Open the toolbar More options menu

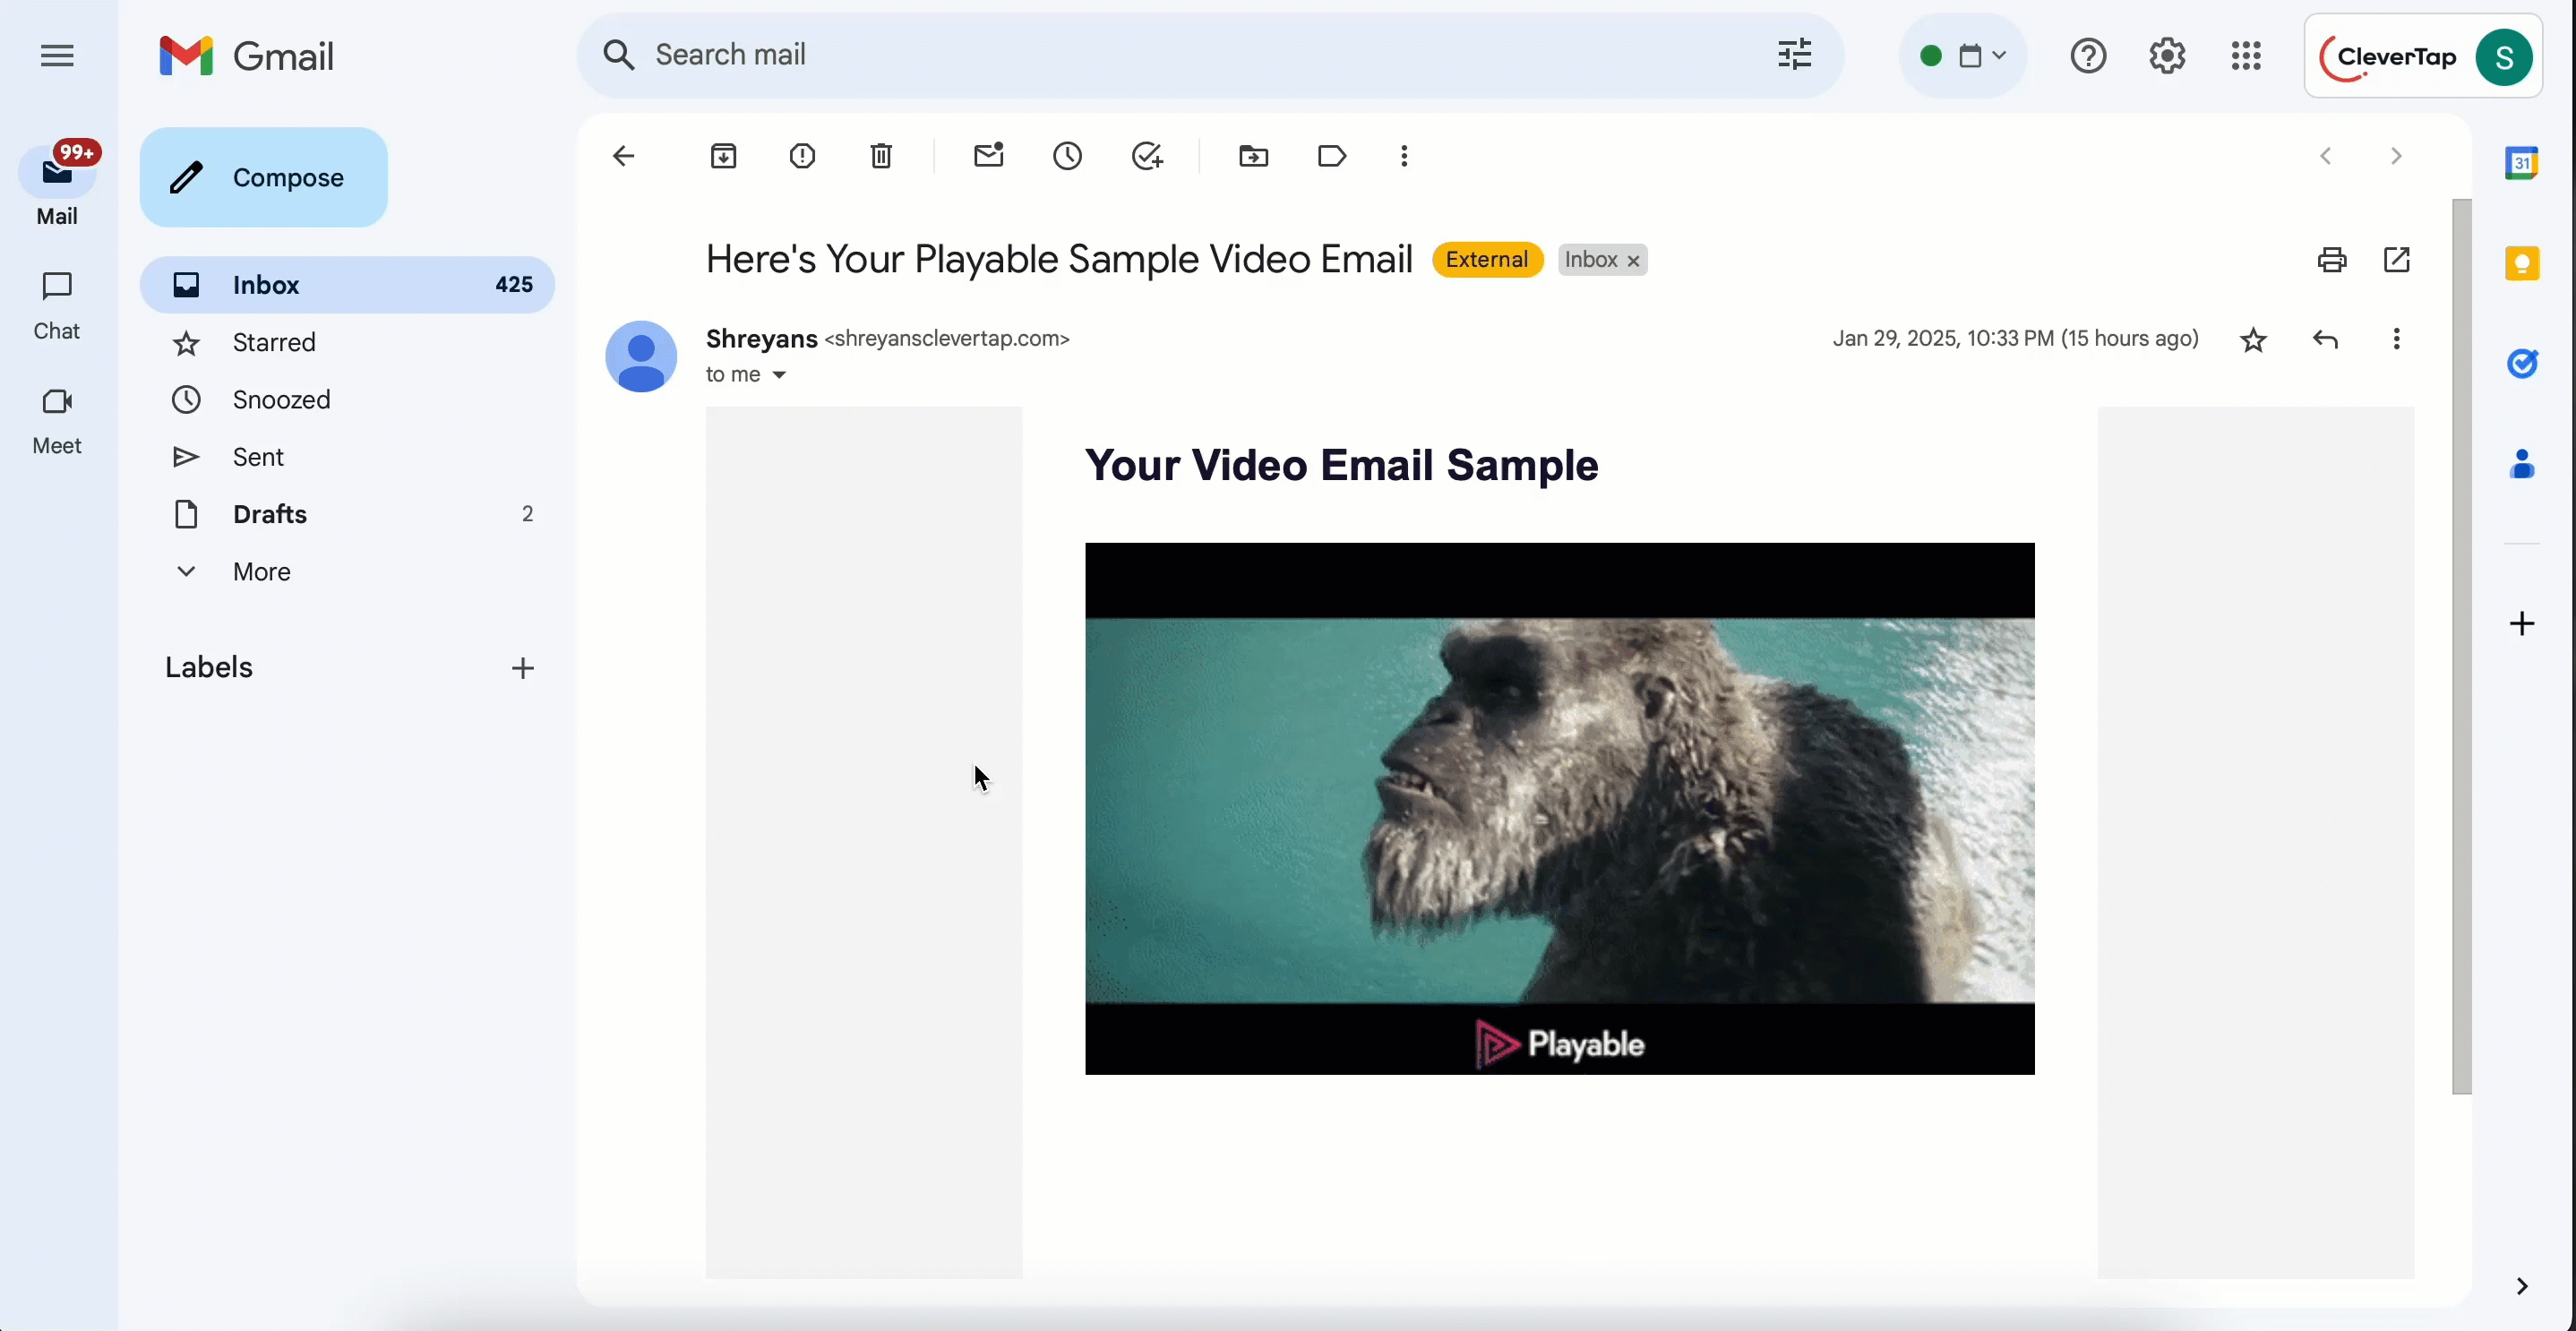(x=1404, y=156)
